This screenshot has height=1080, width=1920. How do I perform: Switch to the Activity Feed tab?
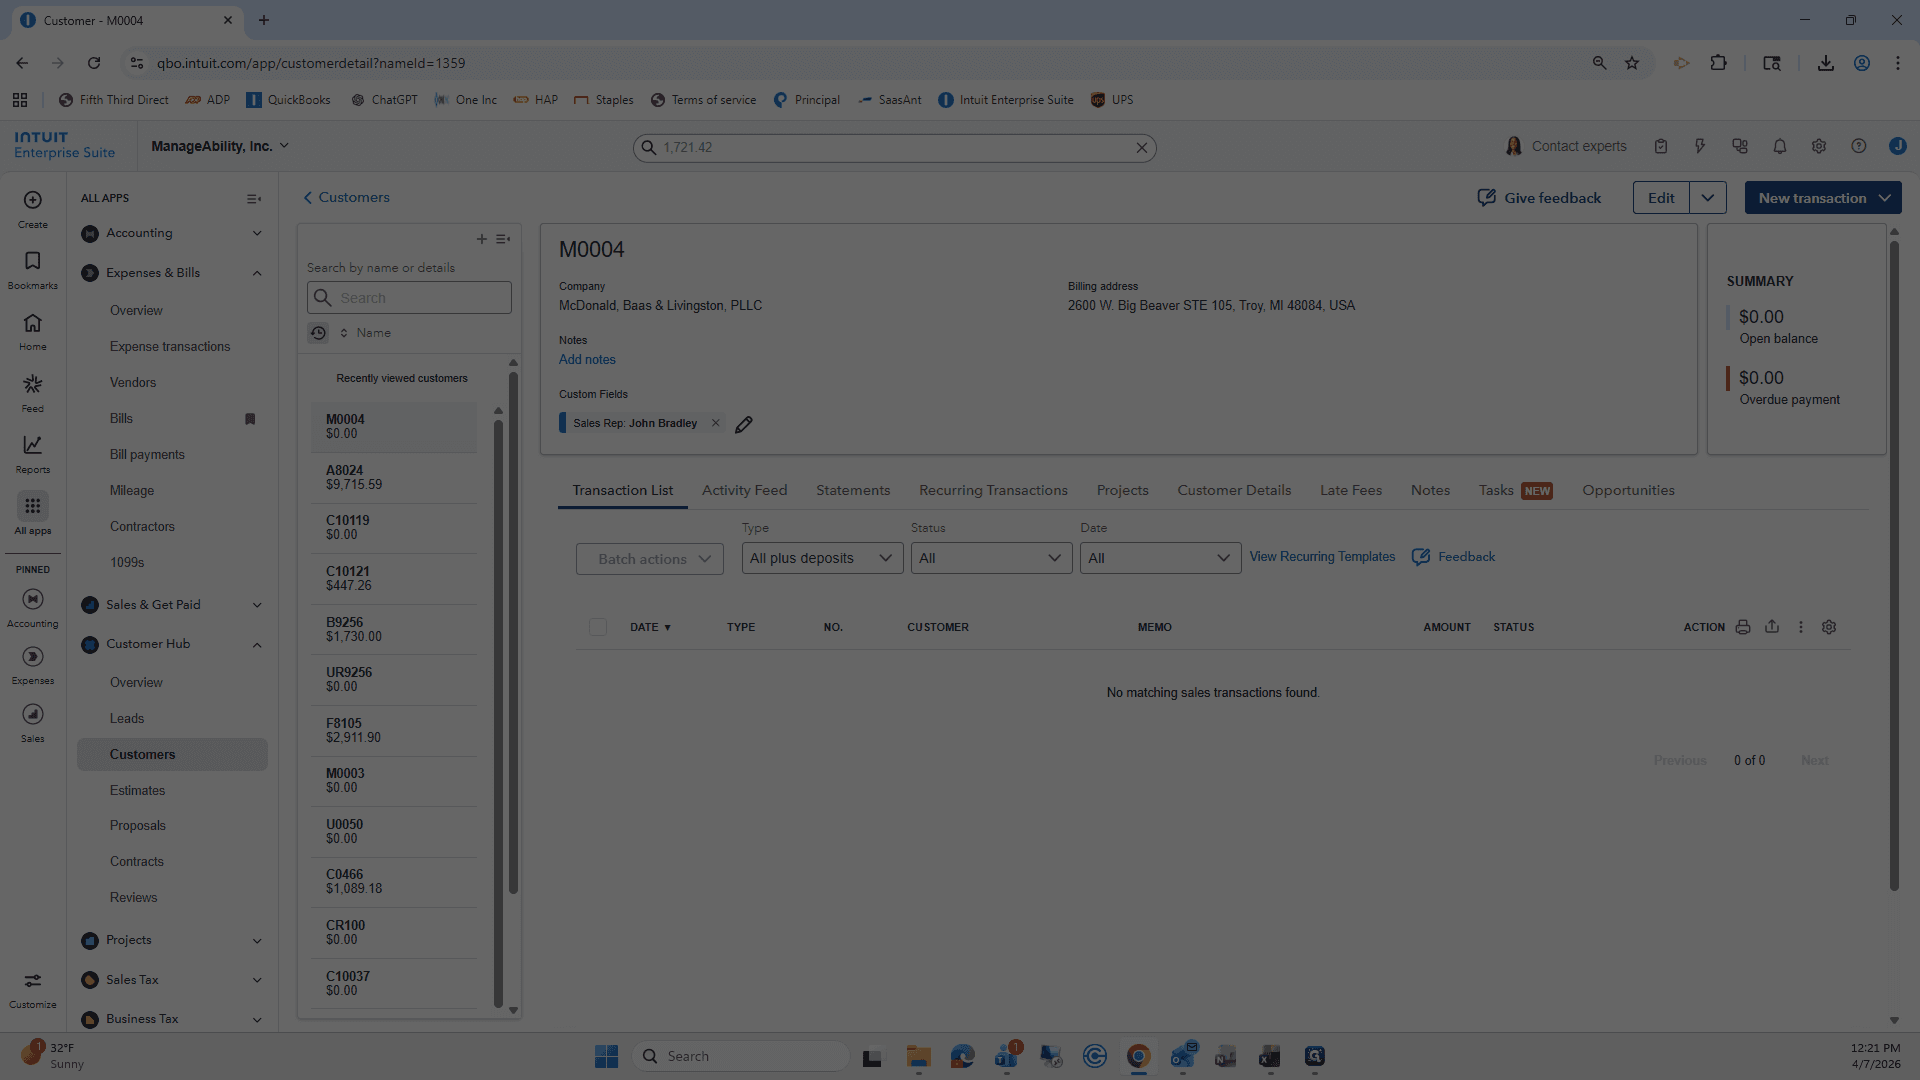745,490
